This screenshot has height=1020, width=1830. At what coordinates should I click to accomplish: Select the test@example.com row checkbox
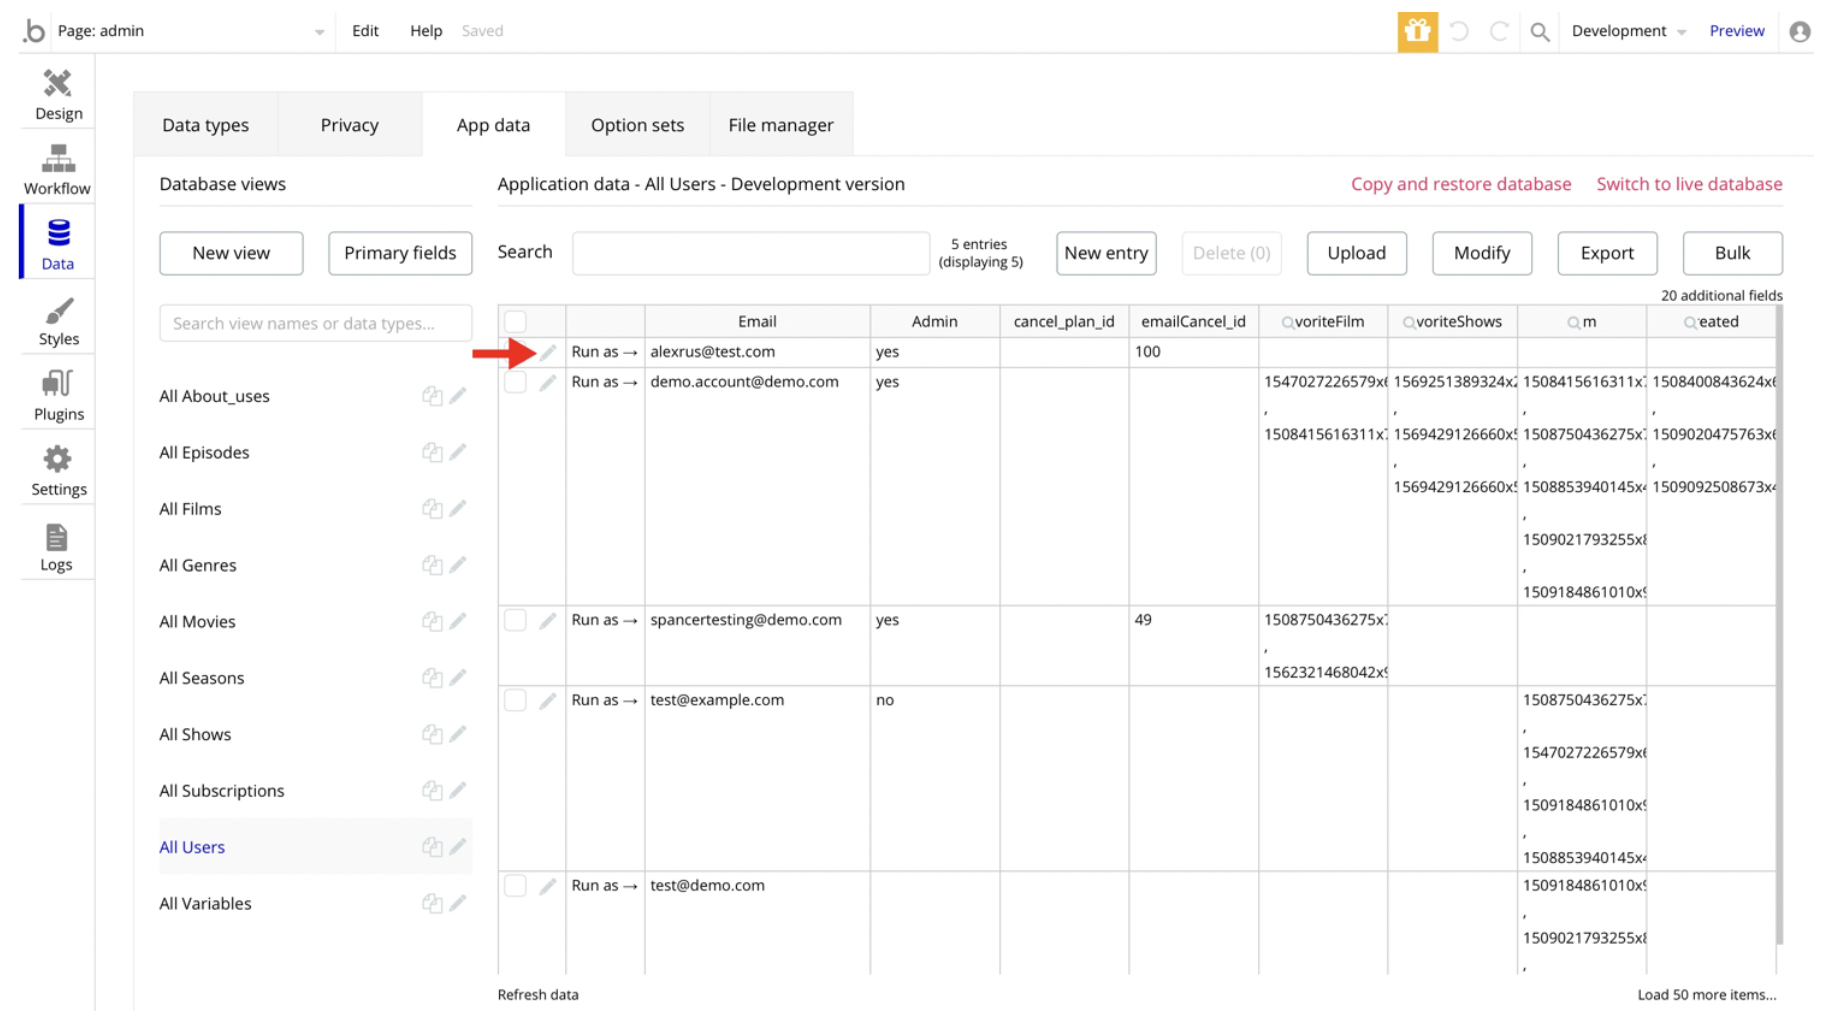click(x=515, y=700)
